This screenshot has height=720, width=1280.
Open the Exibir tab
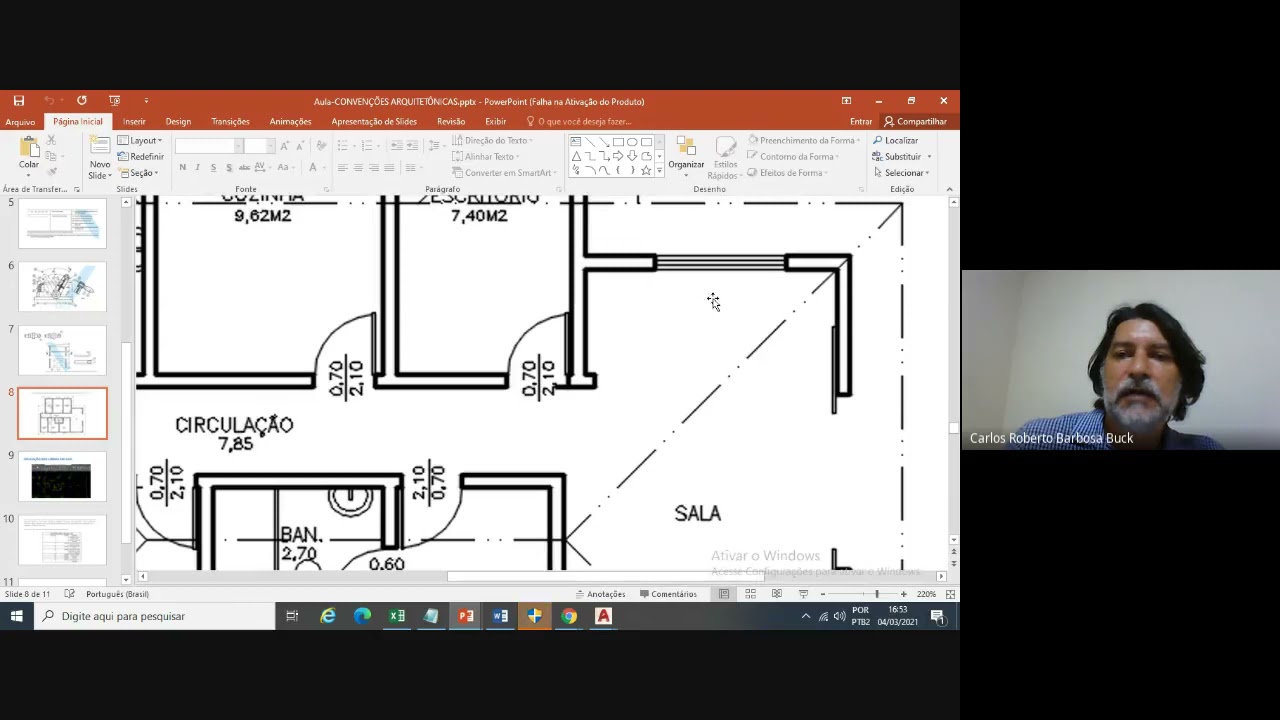496,122
